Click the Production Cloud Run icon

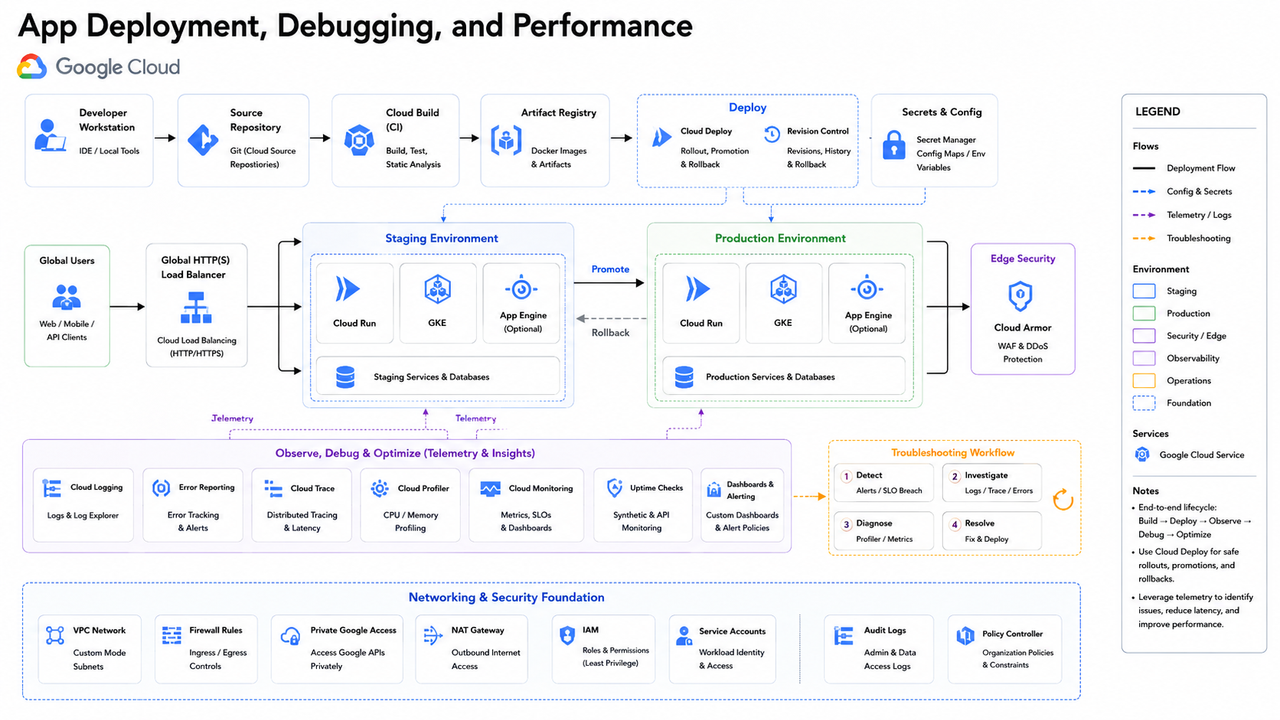pos(697,289)
